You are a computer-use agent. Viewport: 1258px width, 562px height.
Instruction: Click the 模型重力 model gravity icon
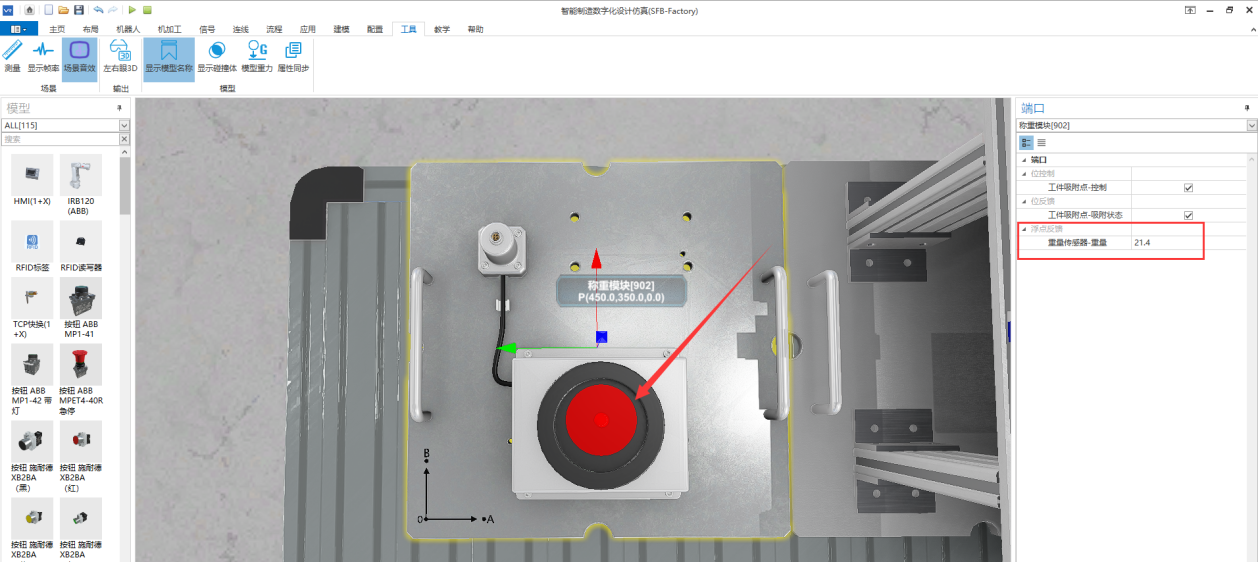pyautogui.click(x=257, y=57)
